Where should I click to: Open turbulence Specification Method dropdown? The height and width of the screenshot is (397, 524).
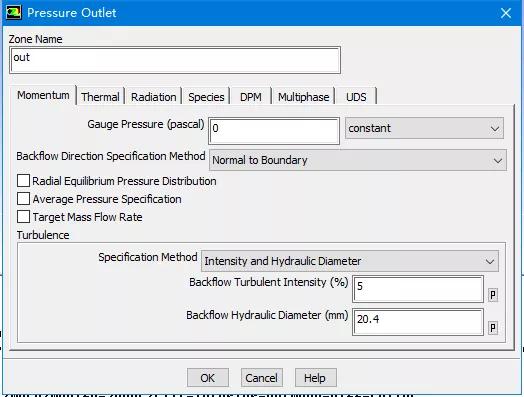pyautogui.click(x=350, y=261)
